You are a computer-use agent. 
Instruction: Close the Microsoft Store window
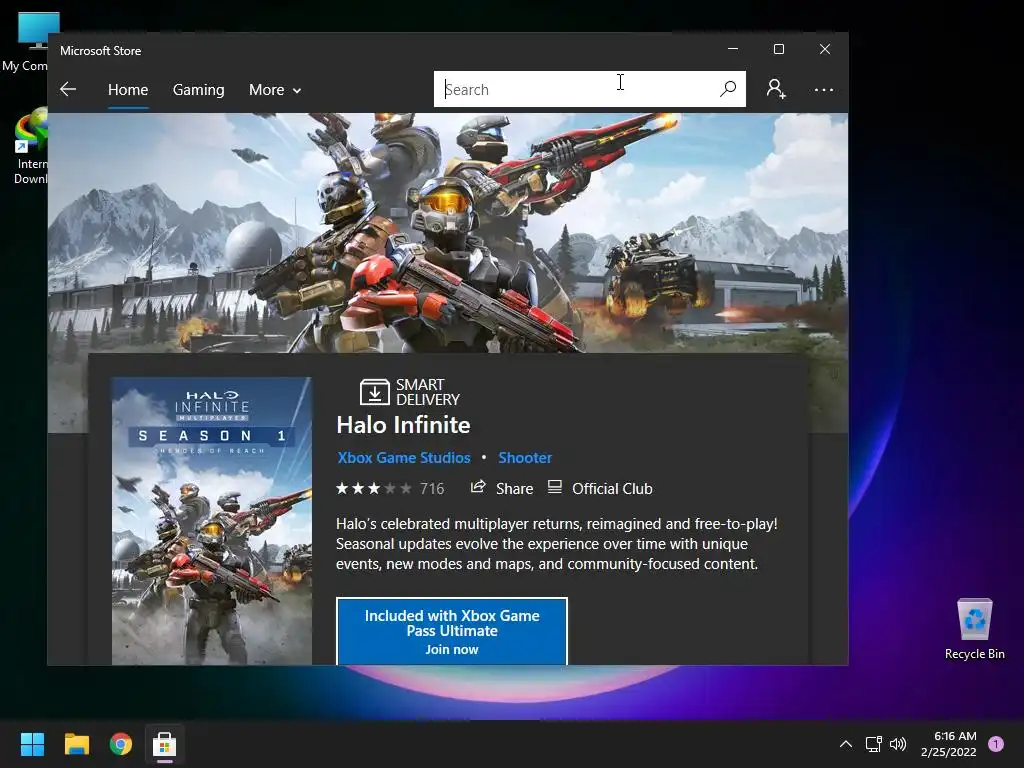[x=825, y=50]
